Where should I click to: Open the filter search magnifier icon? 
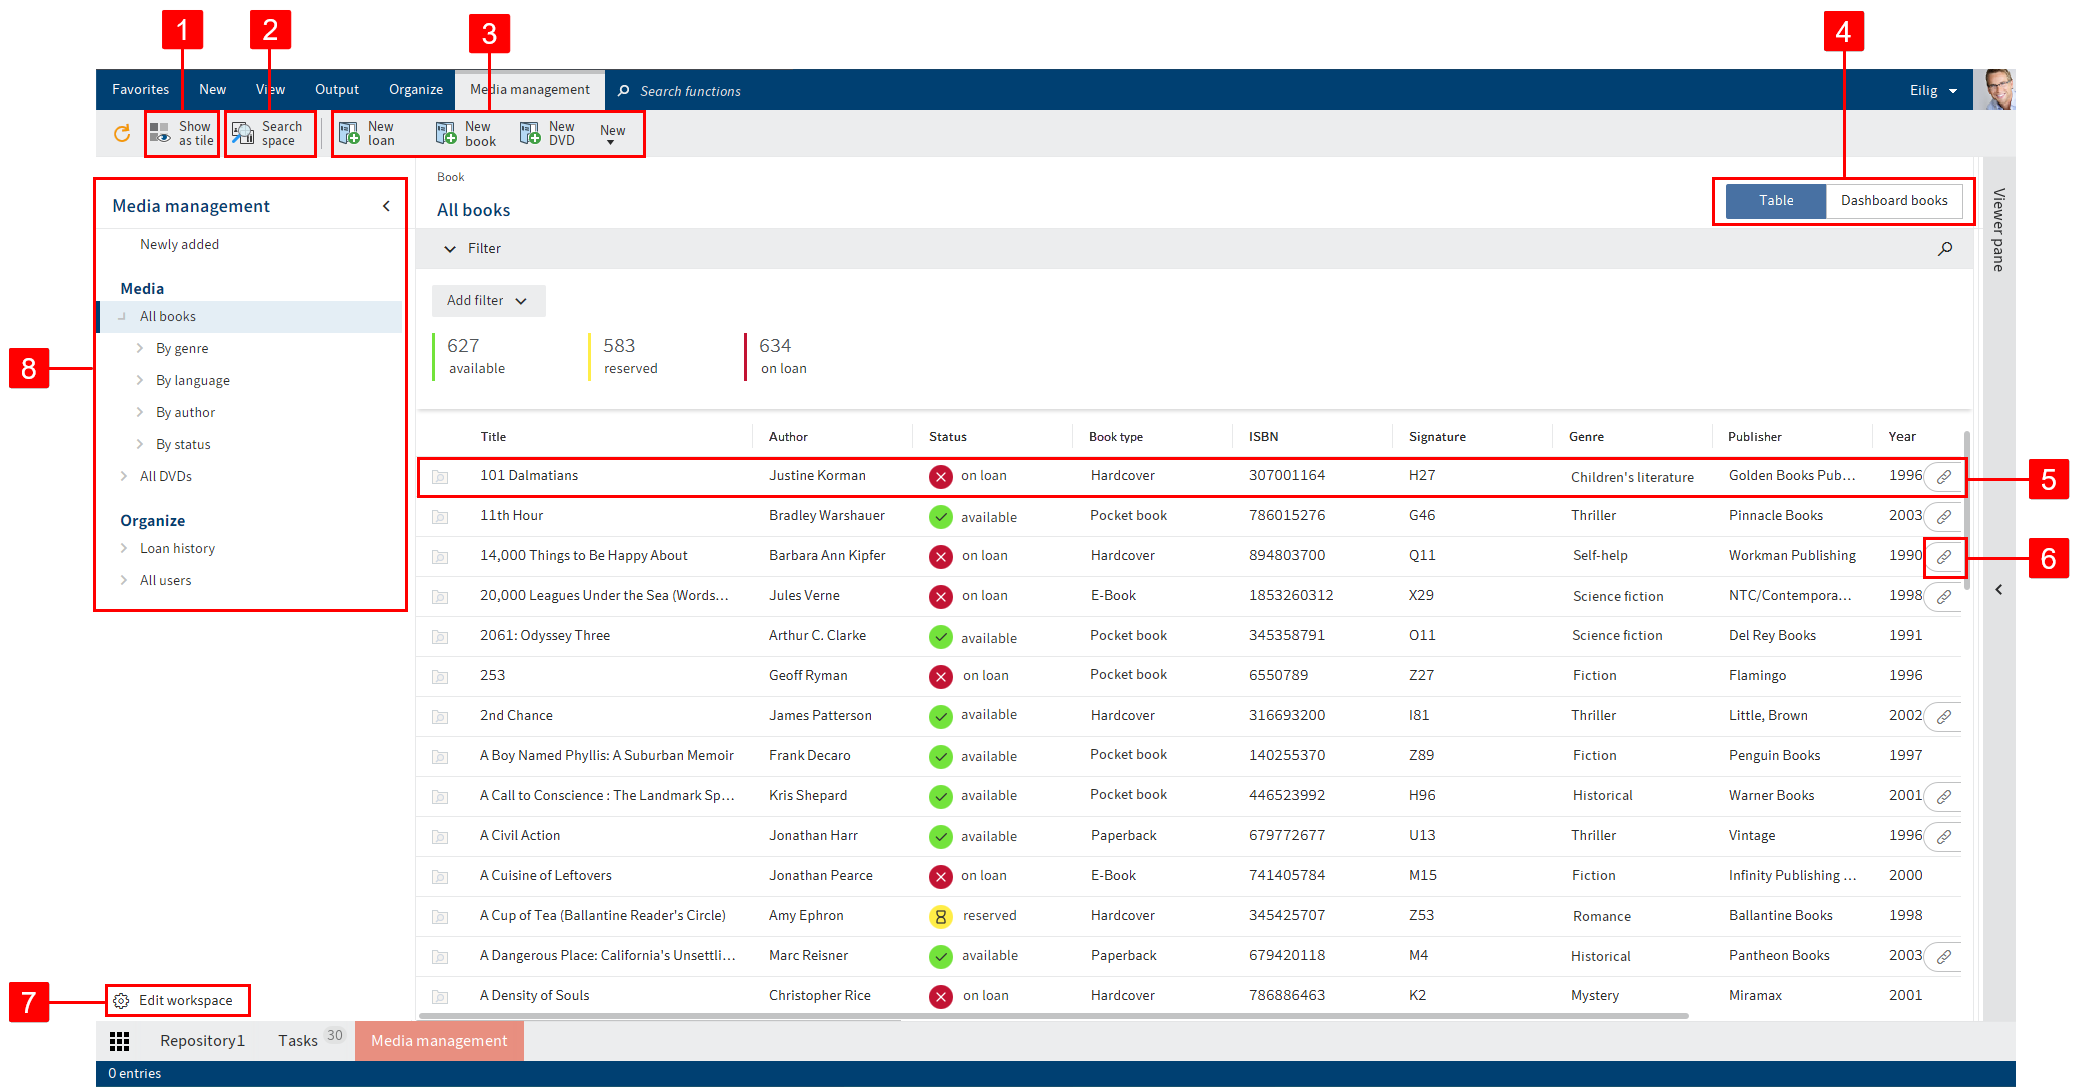tap(1945, 249)
